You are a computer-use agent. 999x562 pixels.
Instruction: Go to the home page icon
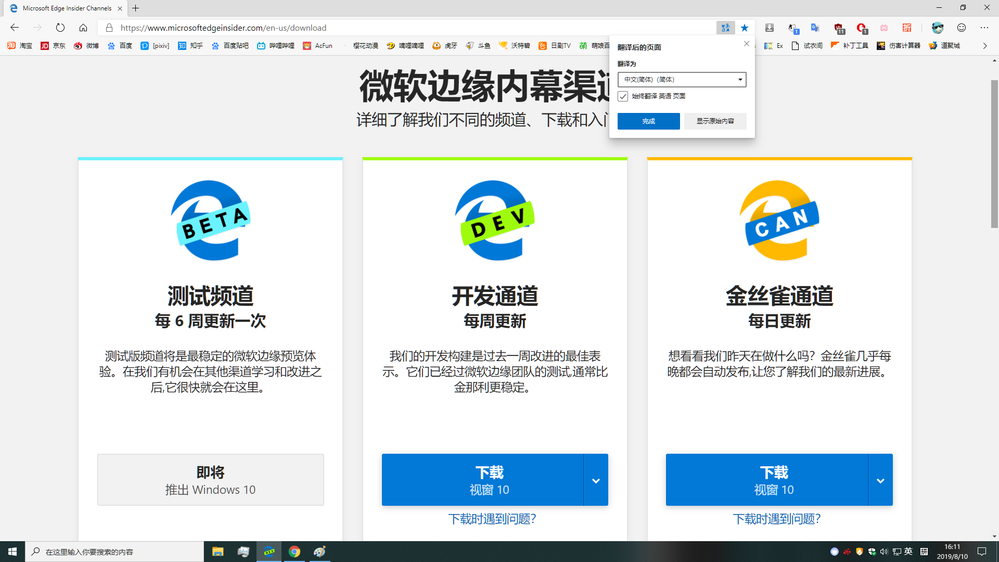tap(83, 28)
